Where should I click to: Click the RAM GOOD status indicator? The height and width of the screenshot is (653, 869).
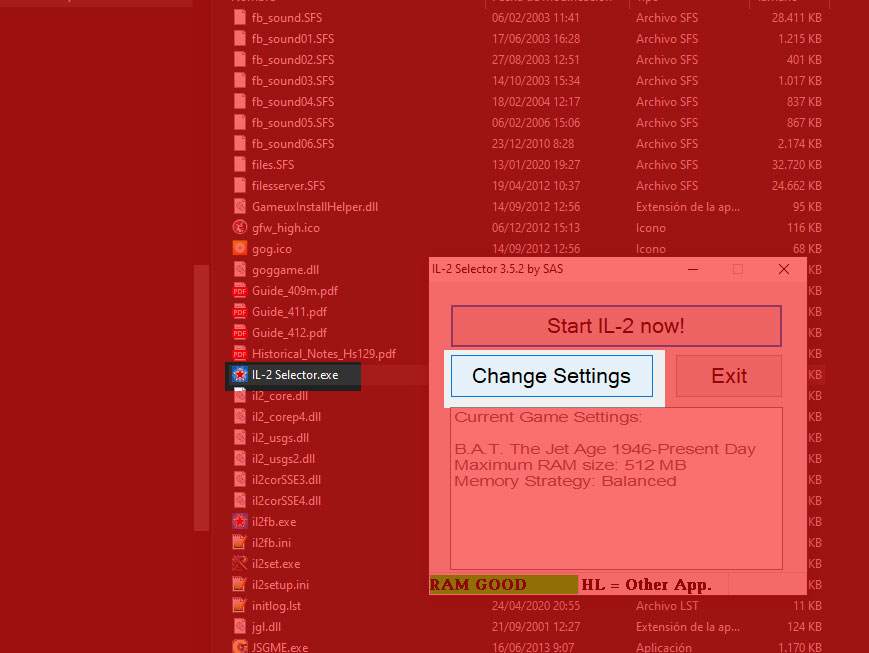click(503, 585)
